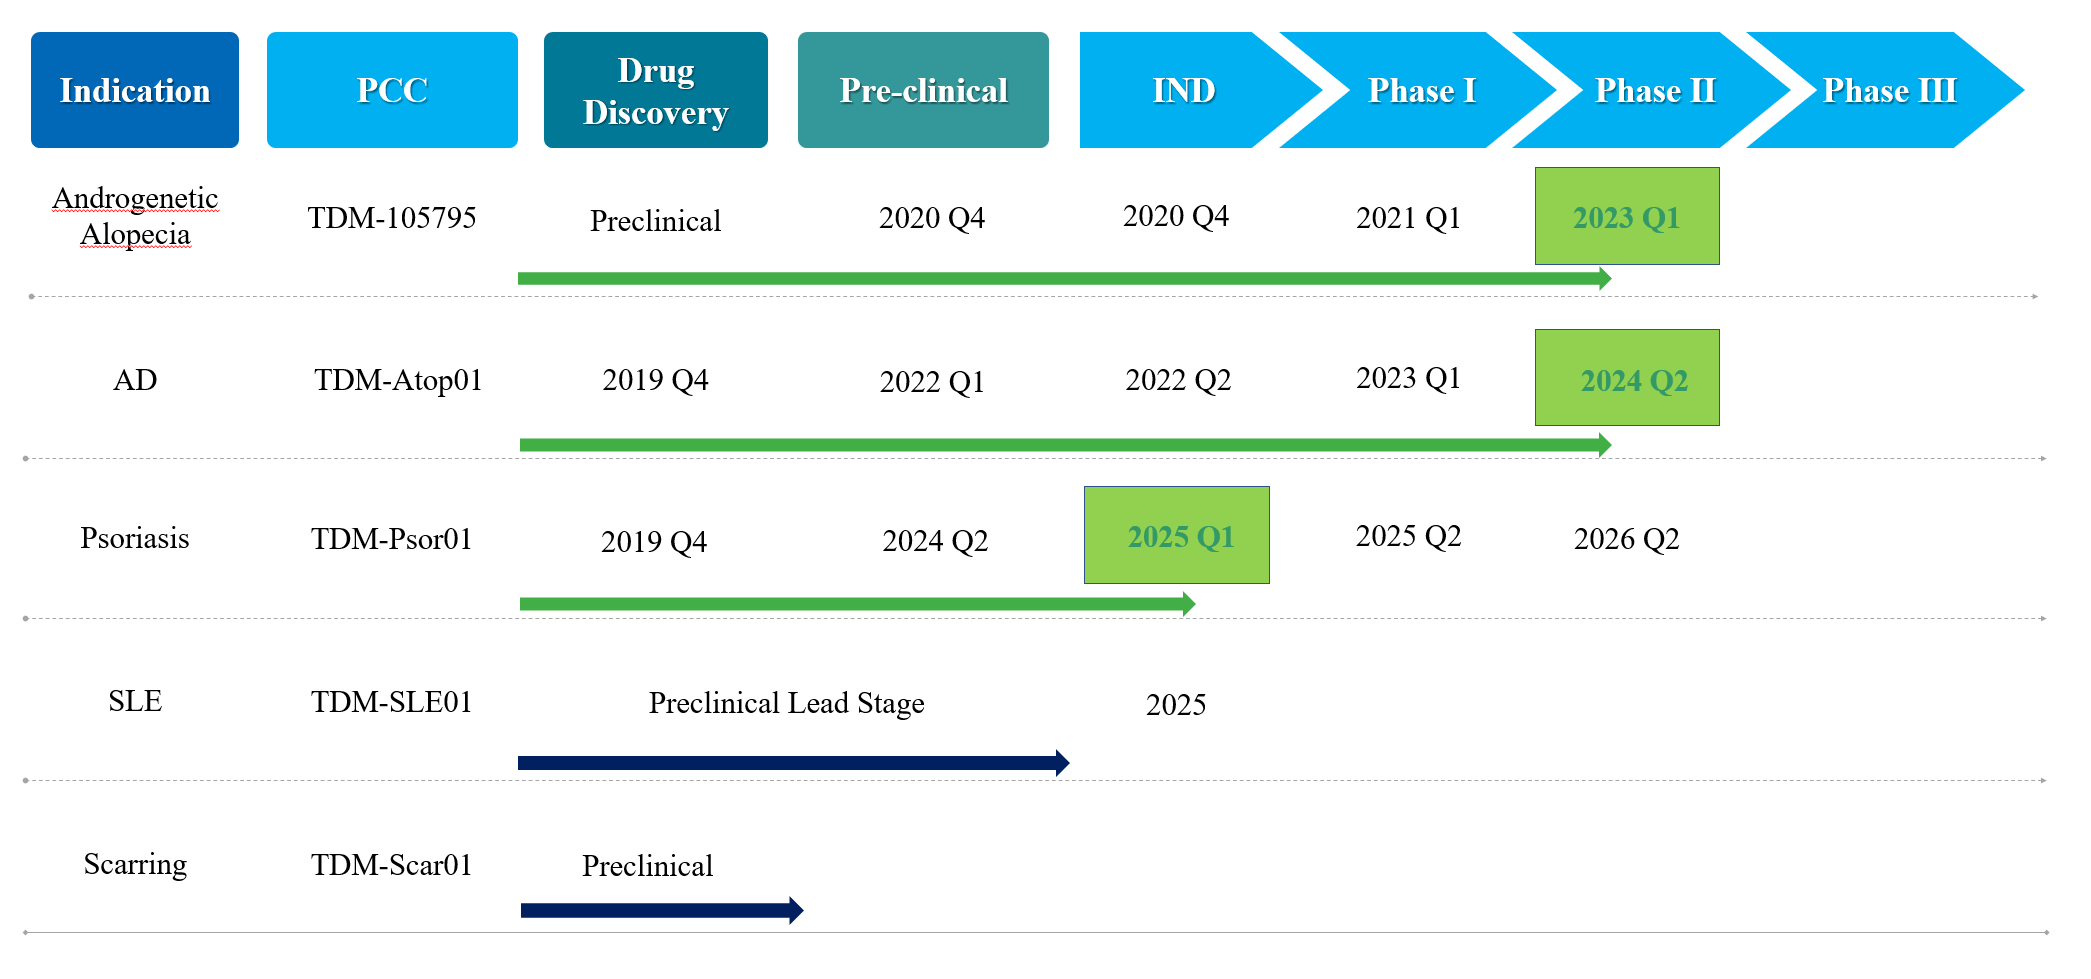The width and height of the screenshot is (2091, 979).
Task: Select the Pre-clinical header box
Action: (x=923, y=90)
